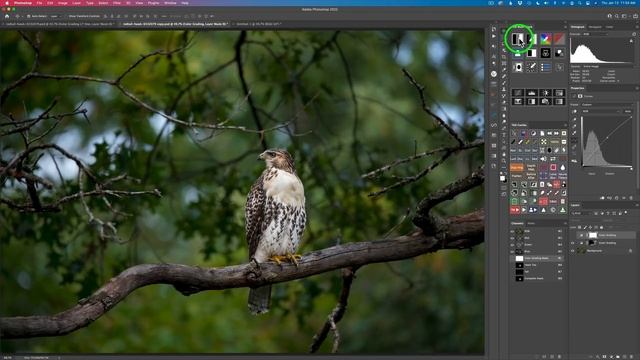Screen dimensions: 640x360
Task: Select the on-image adjustment hand tool in Curves
Action: click(x=574, y=111)
